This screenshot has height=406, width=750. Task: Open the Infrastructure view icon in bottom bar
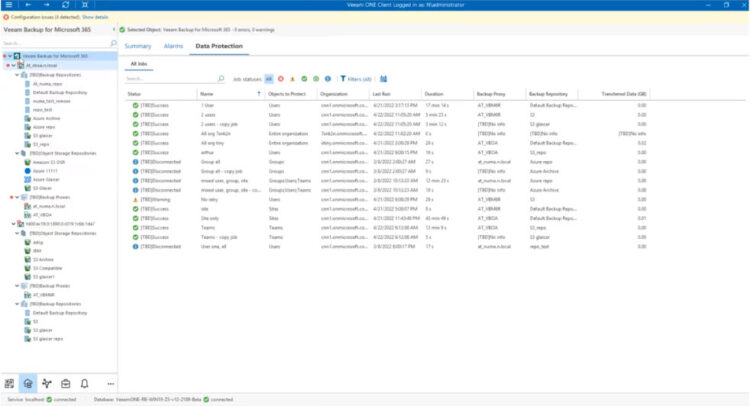coord(9,384)
